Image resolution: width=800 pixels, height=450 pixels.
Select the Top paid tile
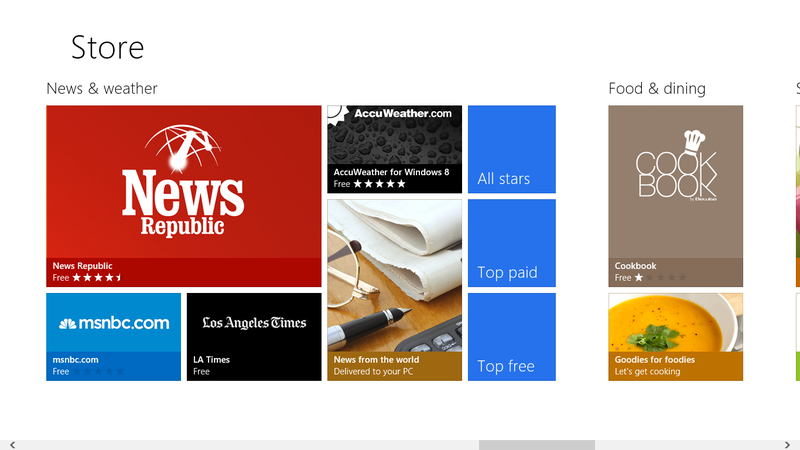coord(512,243)
